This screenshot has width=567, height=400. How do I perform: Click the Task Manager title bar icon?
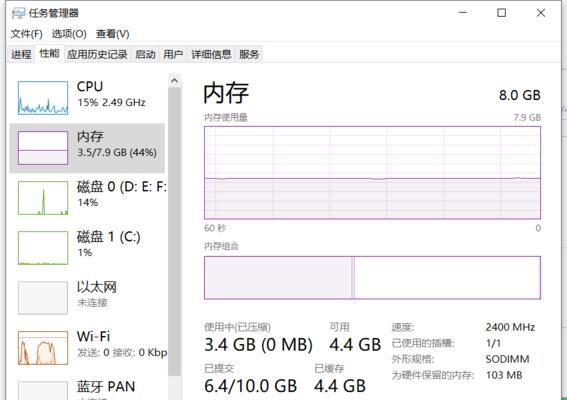pyautogui.click(x=18, y=13)
